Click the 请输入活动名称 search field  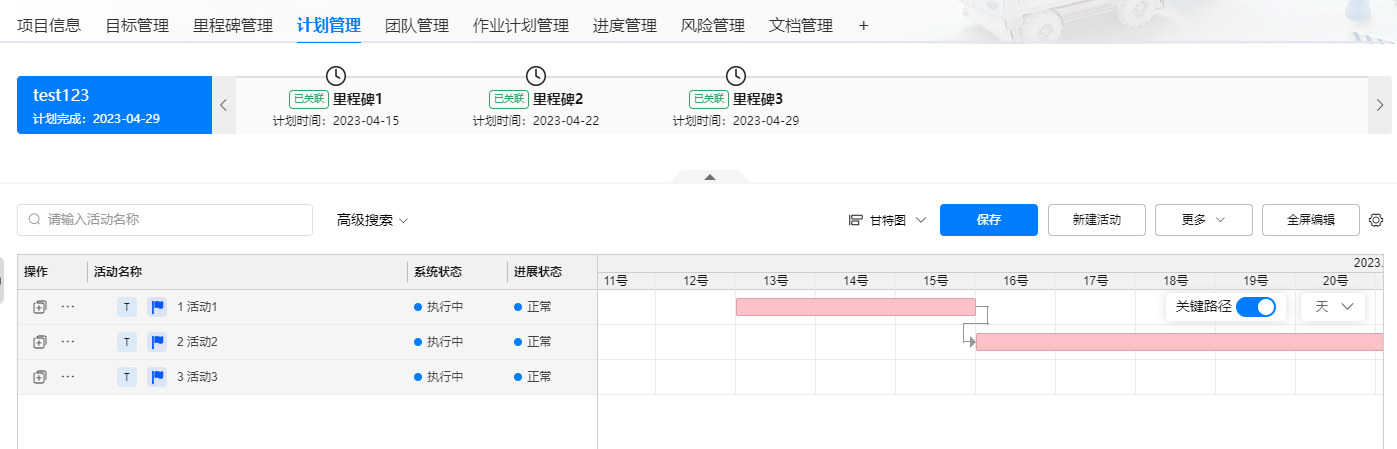coord(165,220)
